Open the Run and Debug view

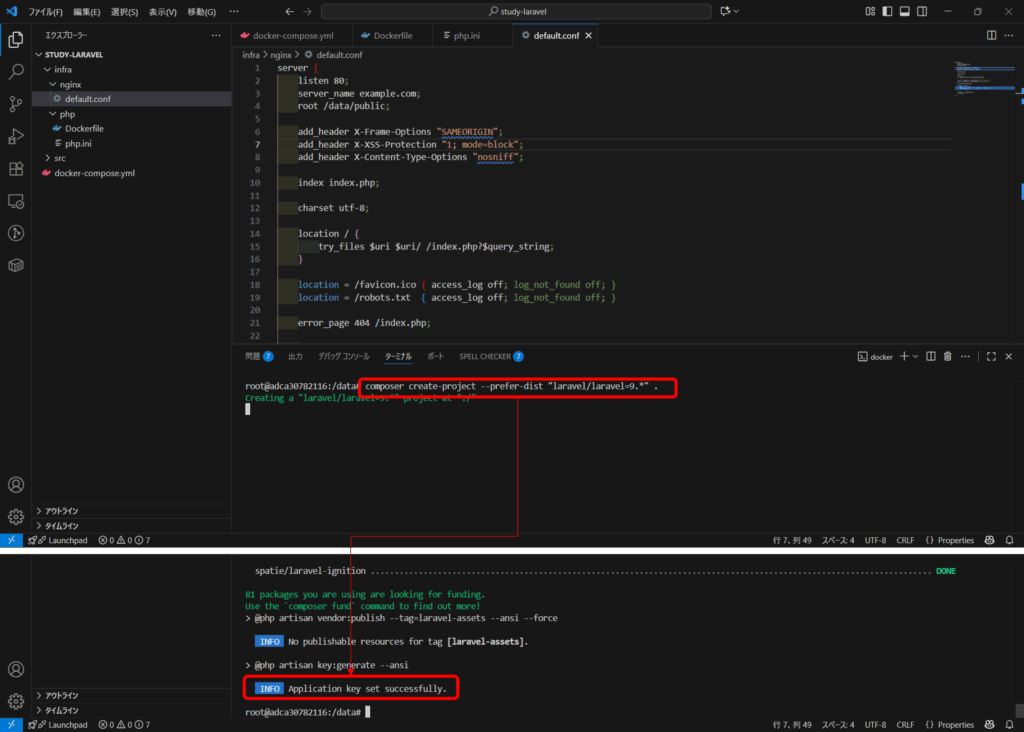[16, 136]
